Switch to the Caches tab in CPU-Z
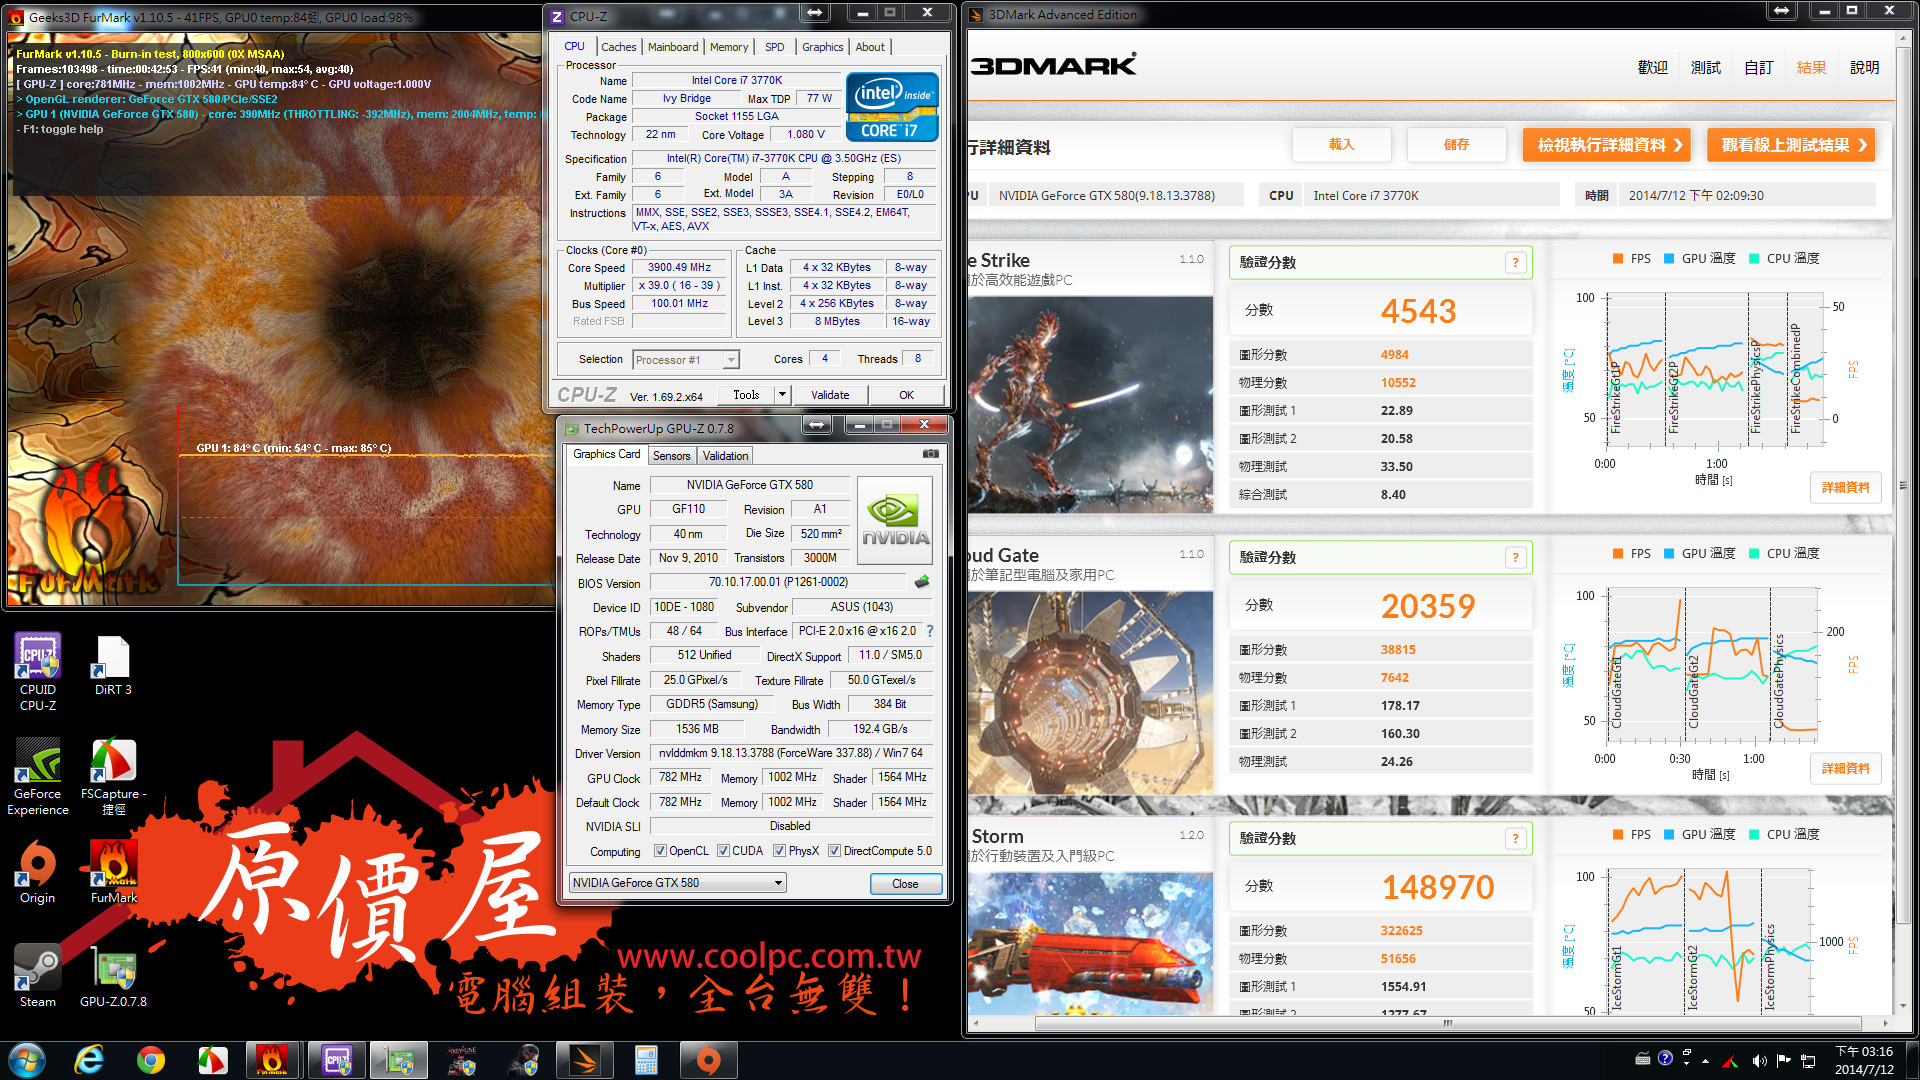 [618, 47]
